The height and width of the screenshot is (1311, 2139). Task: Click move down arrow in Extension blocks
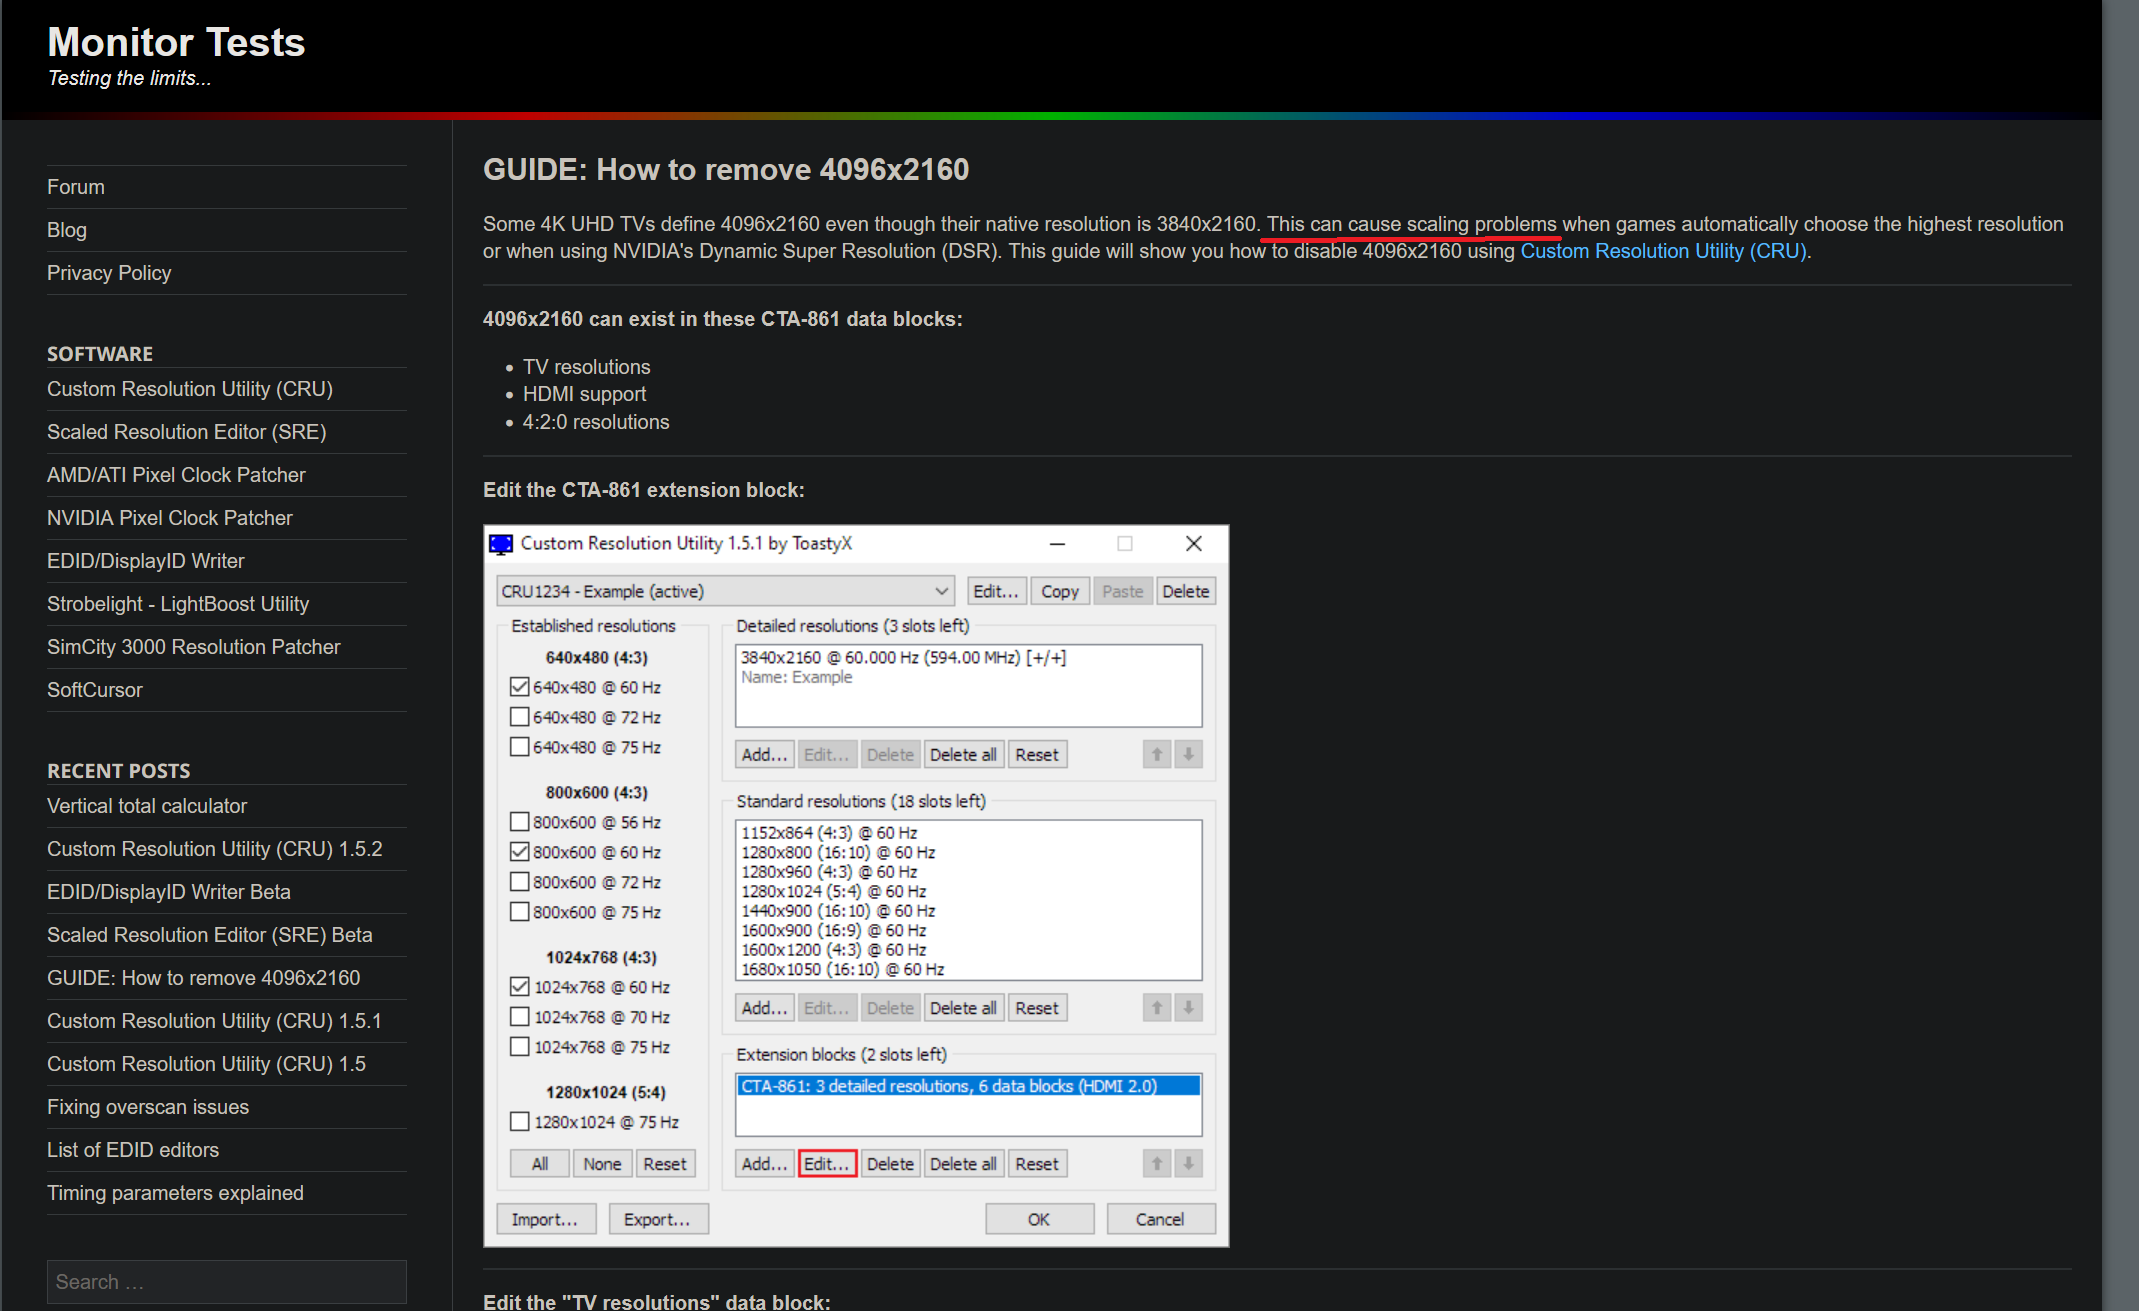(1188, 1164)
